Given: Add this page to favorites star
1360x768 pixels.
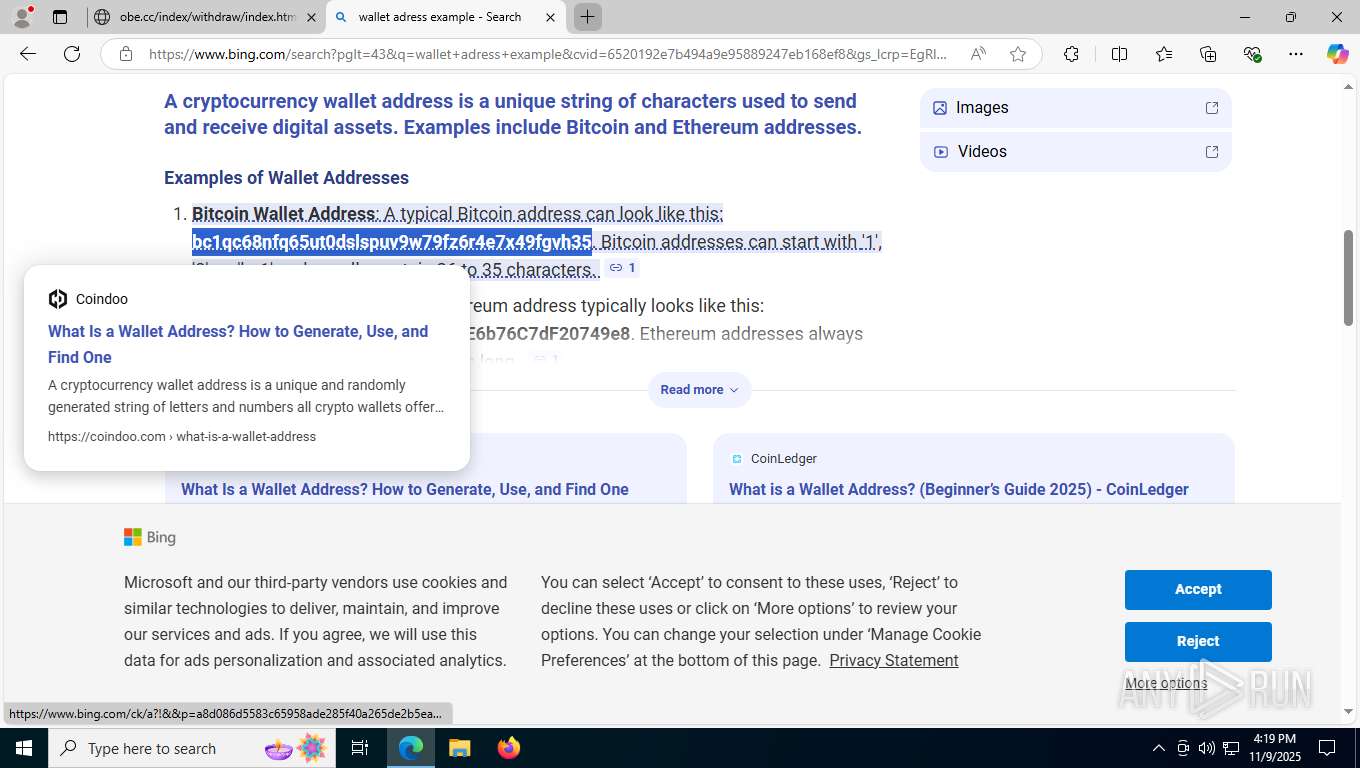Looking at the screenshot, I should [1018, 54].
